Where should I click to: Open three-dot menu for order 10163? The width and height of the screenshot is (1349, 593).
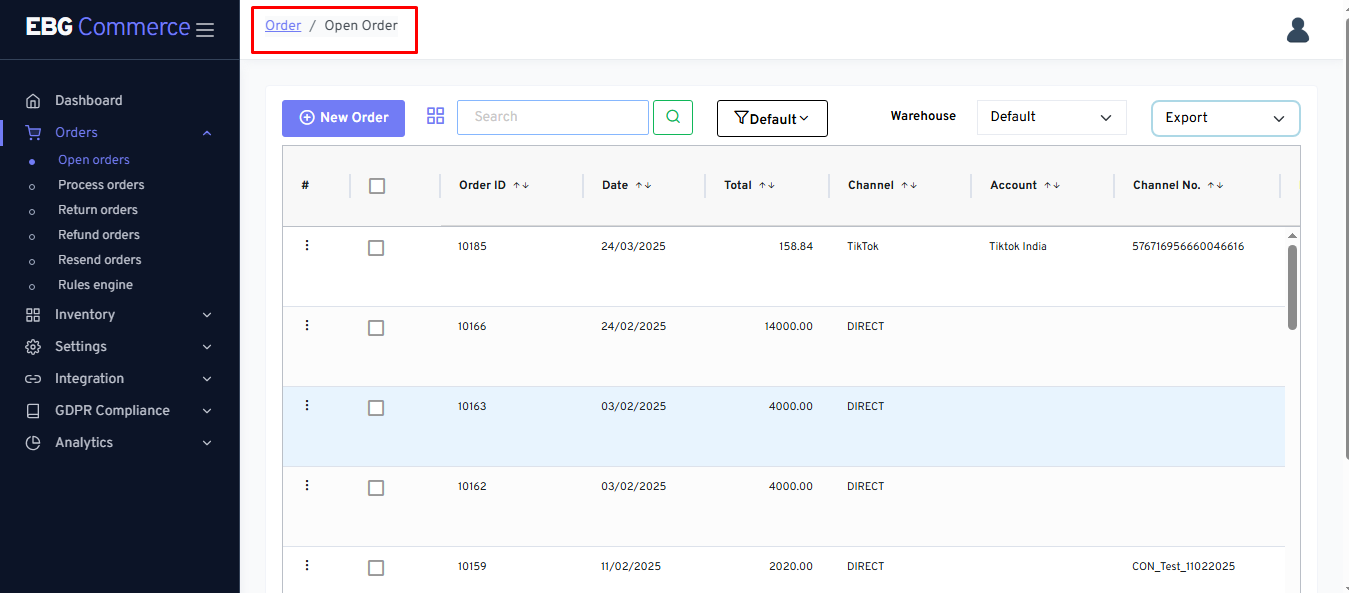tap(307, 406)
